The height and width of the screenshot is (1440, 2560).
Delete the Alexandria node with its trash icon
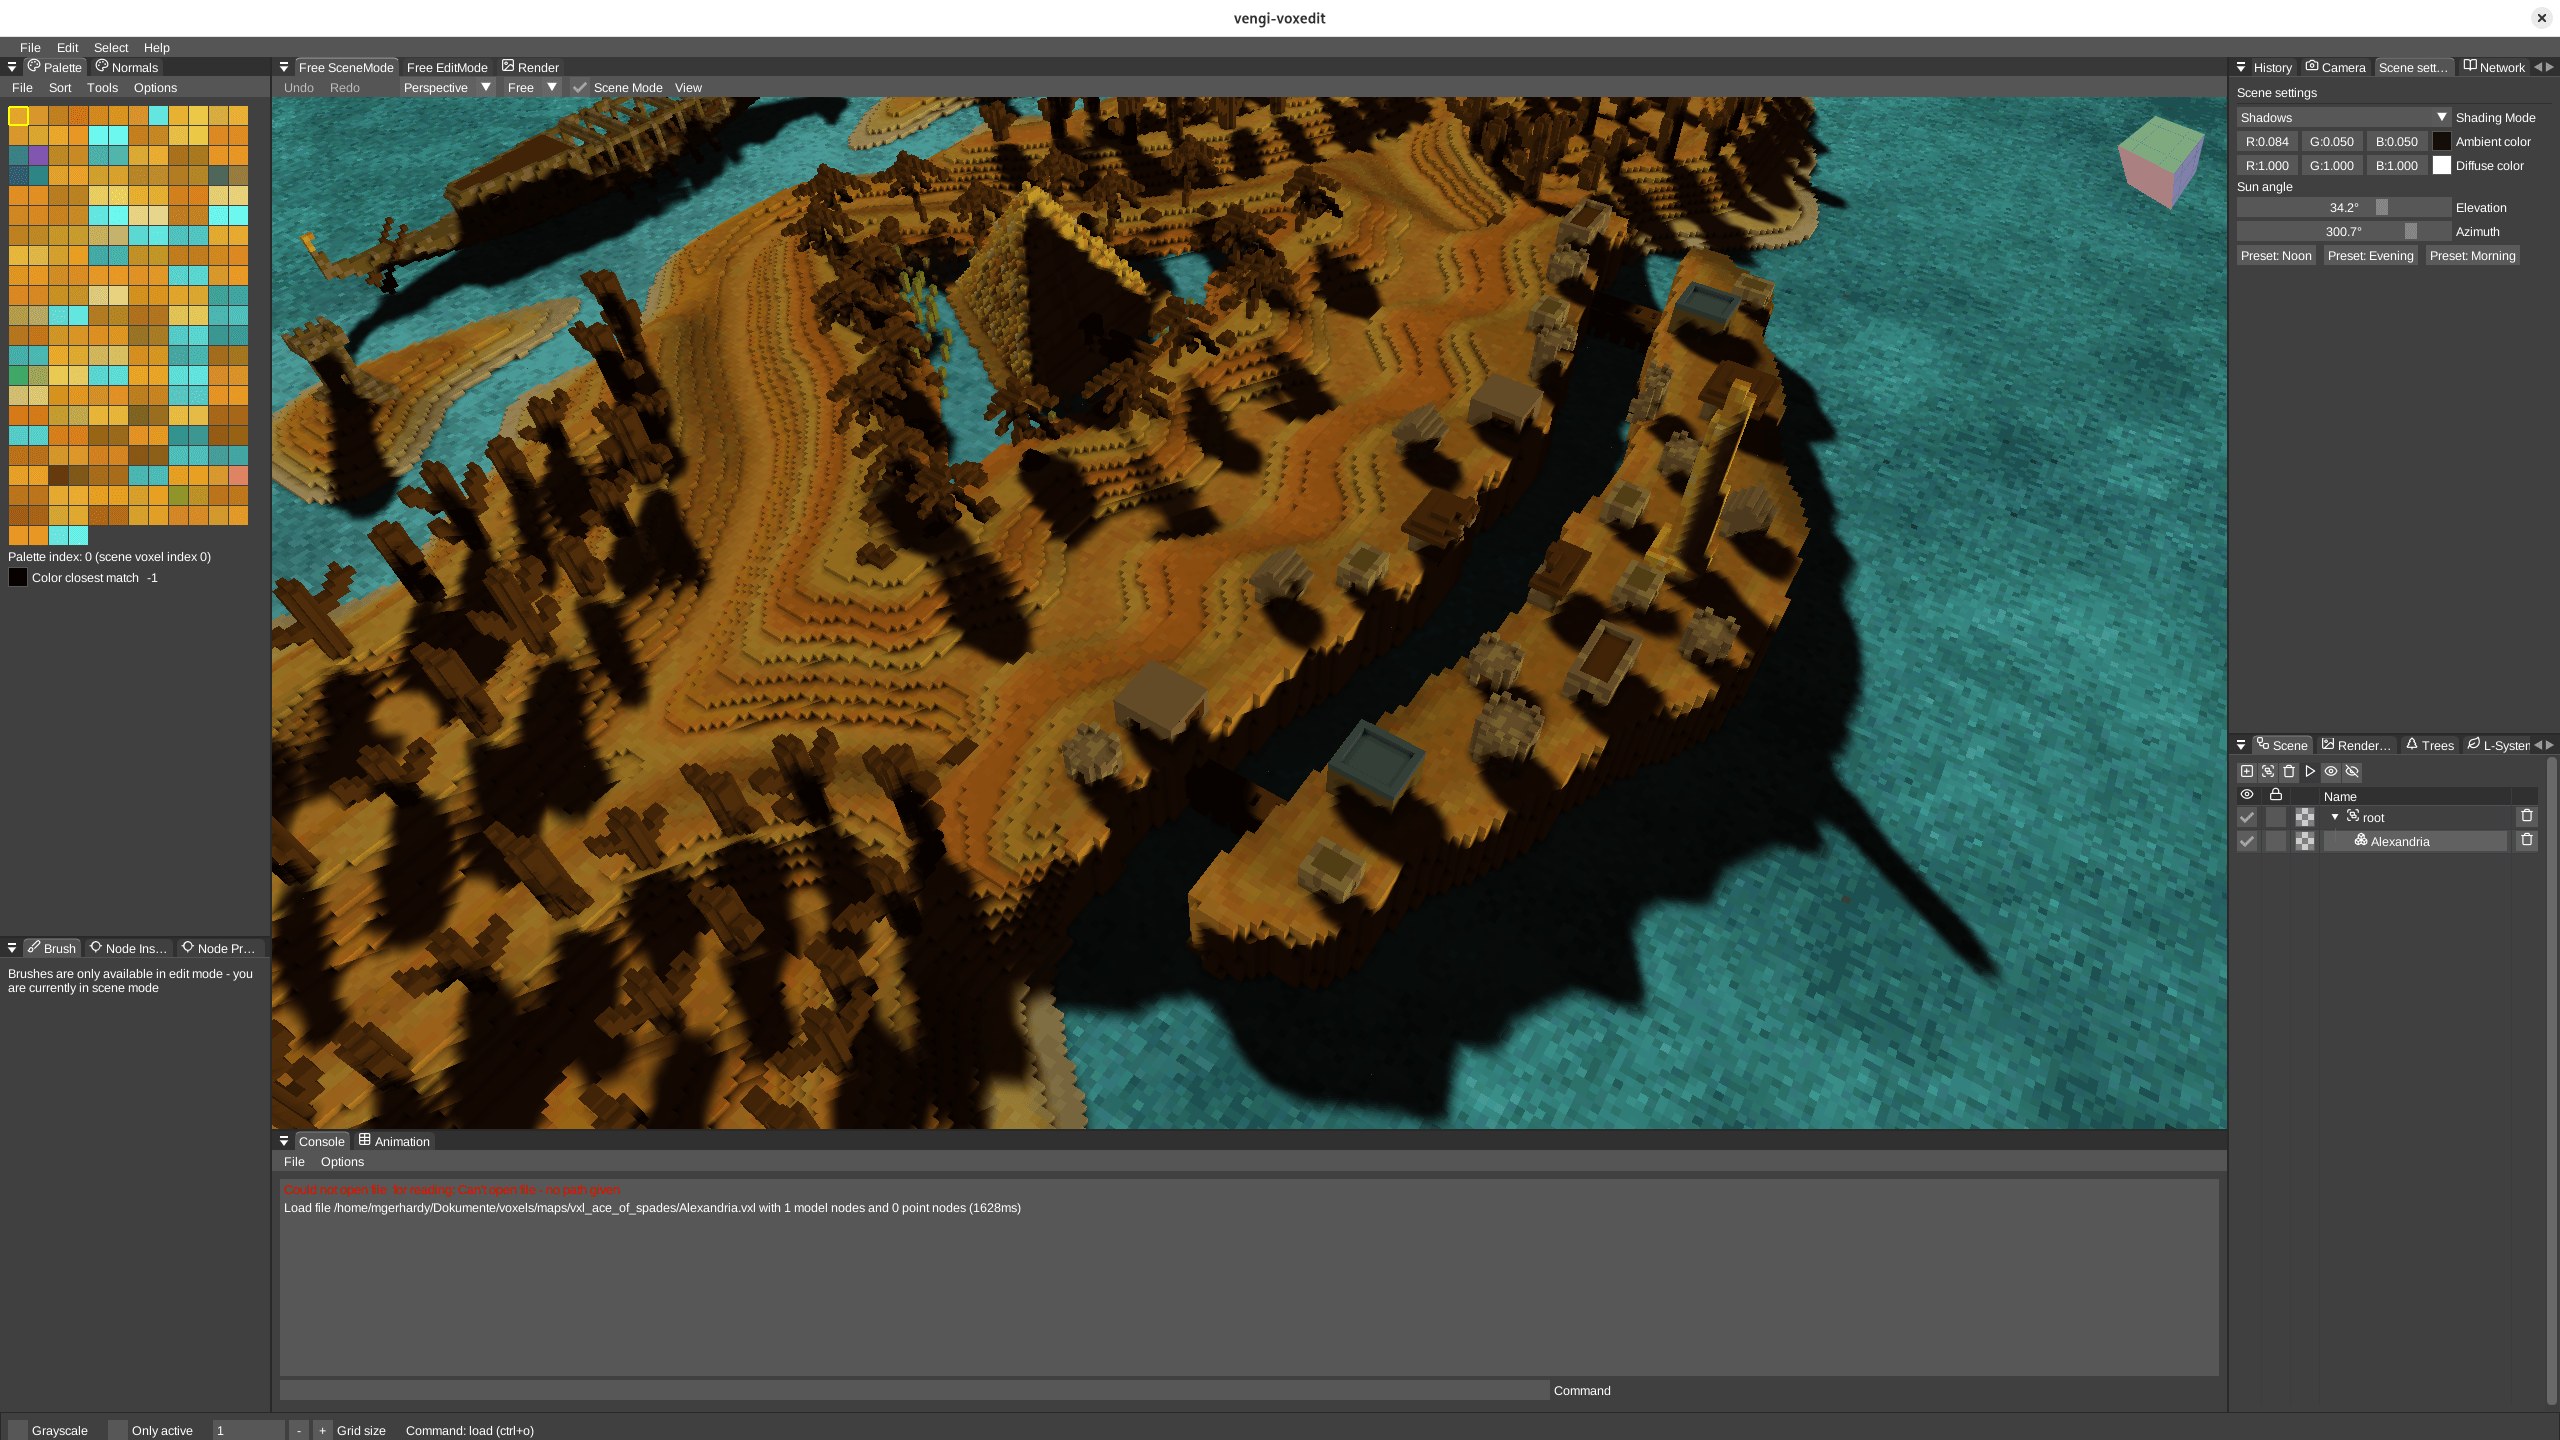[2527, 840]
